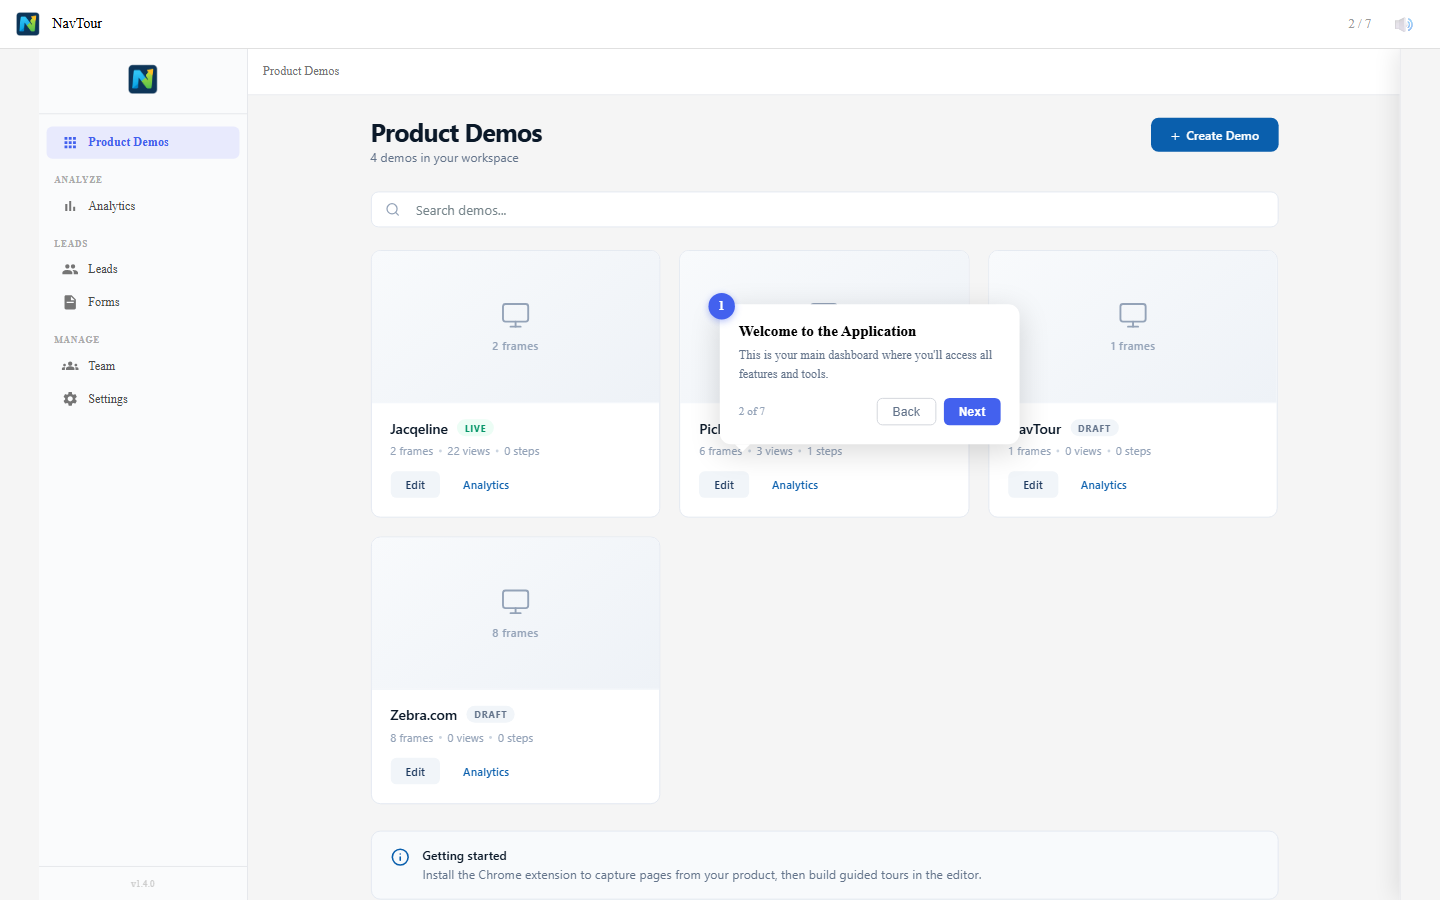This screenshot has height=900, width=1440.
Task: Click the monitor icon on the 1 frames card
Action: (x=1133, y=315)
